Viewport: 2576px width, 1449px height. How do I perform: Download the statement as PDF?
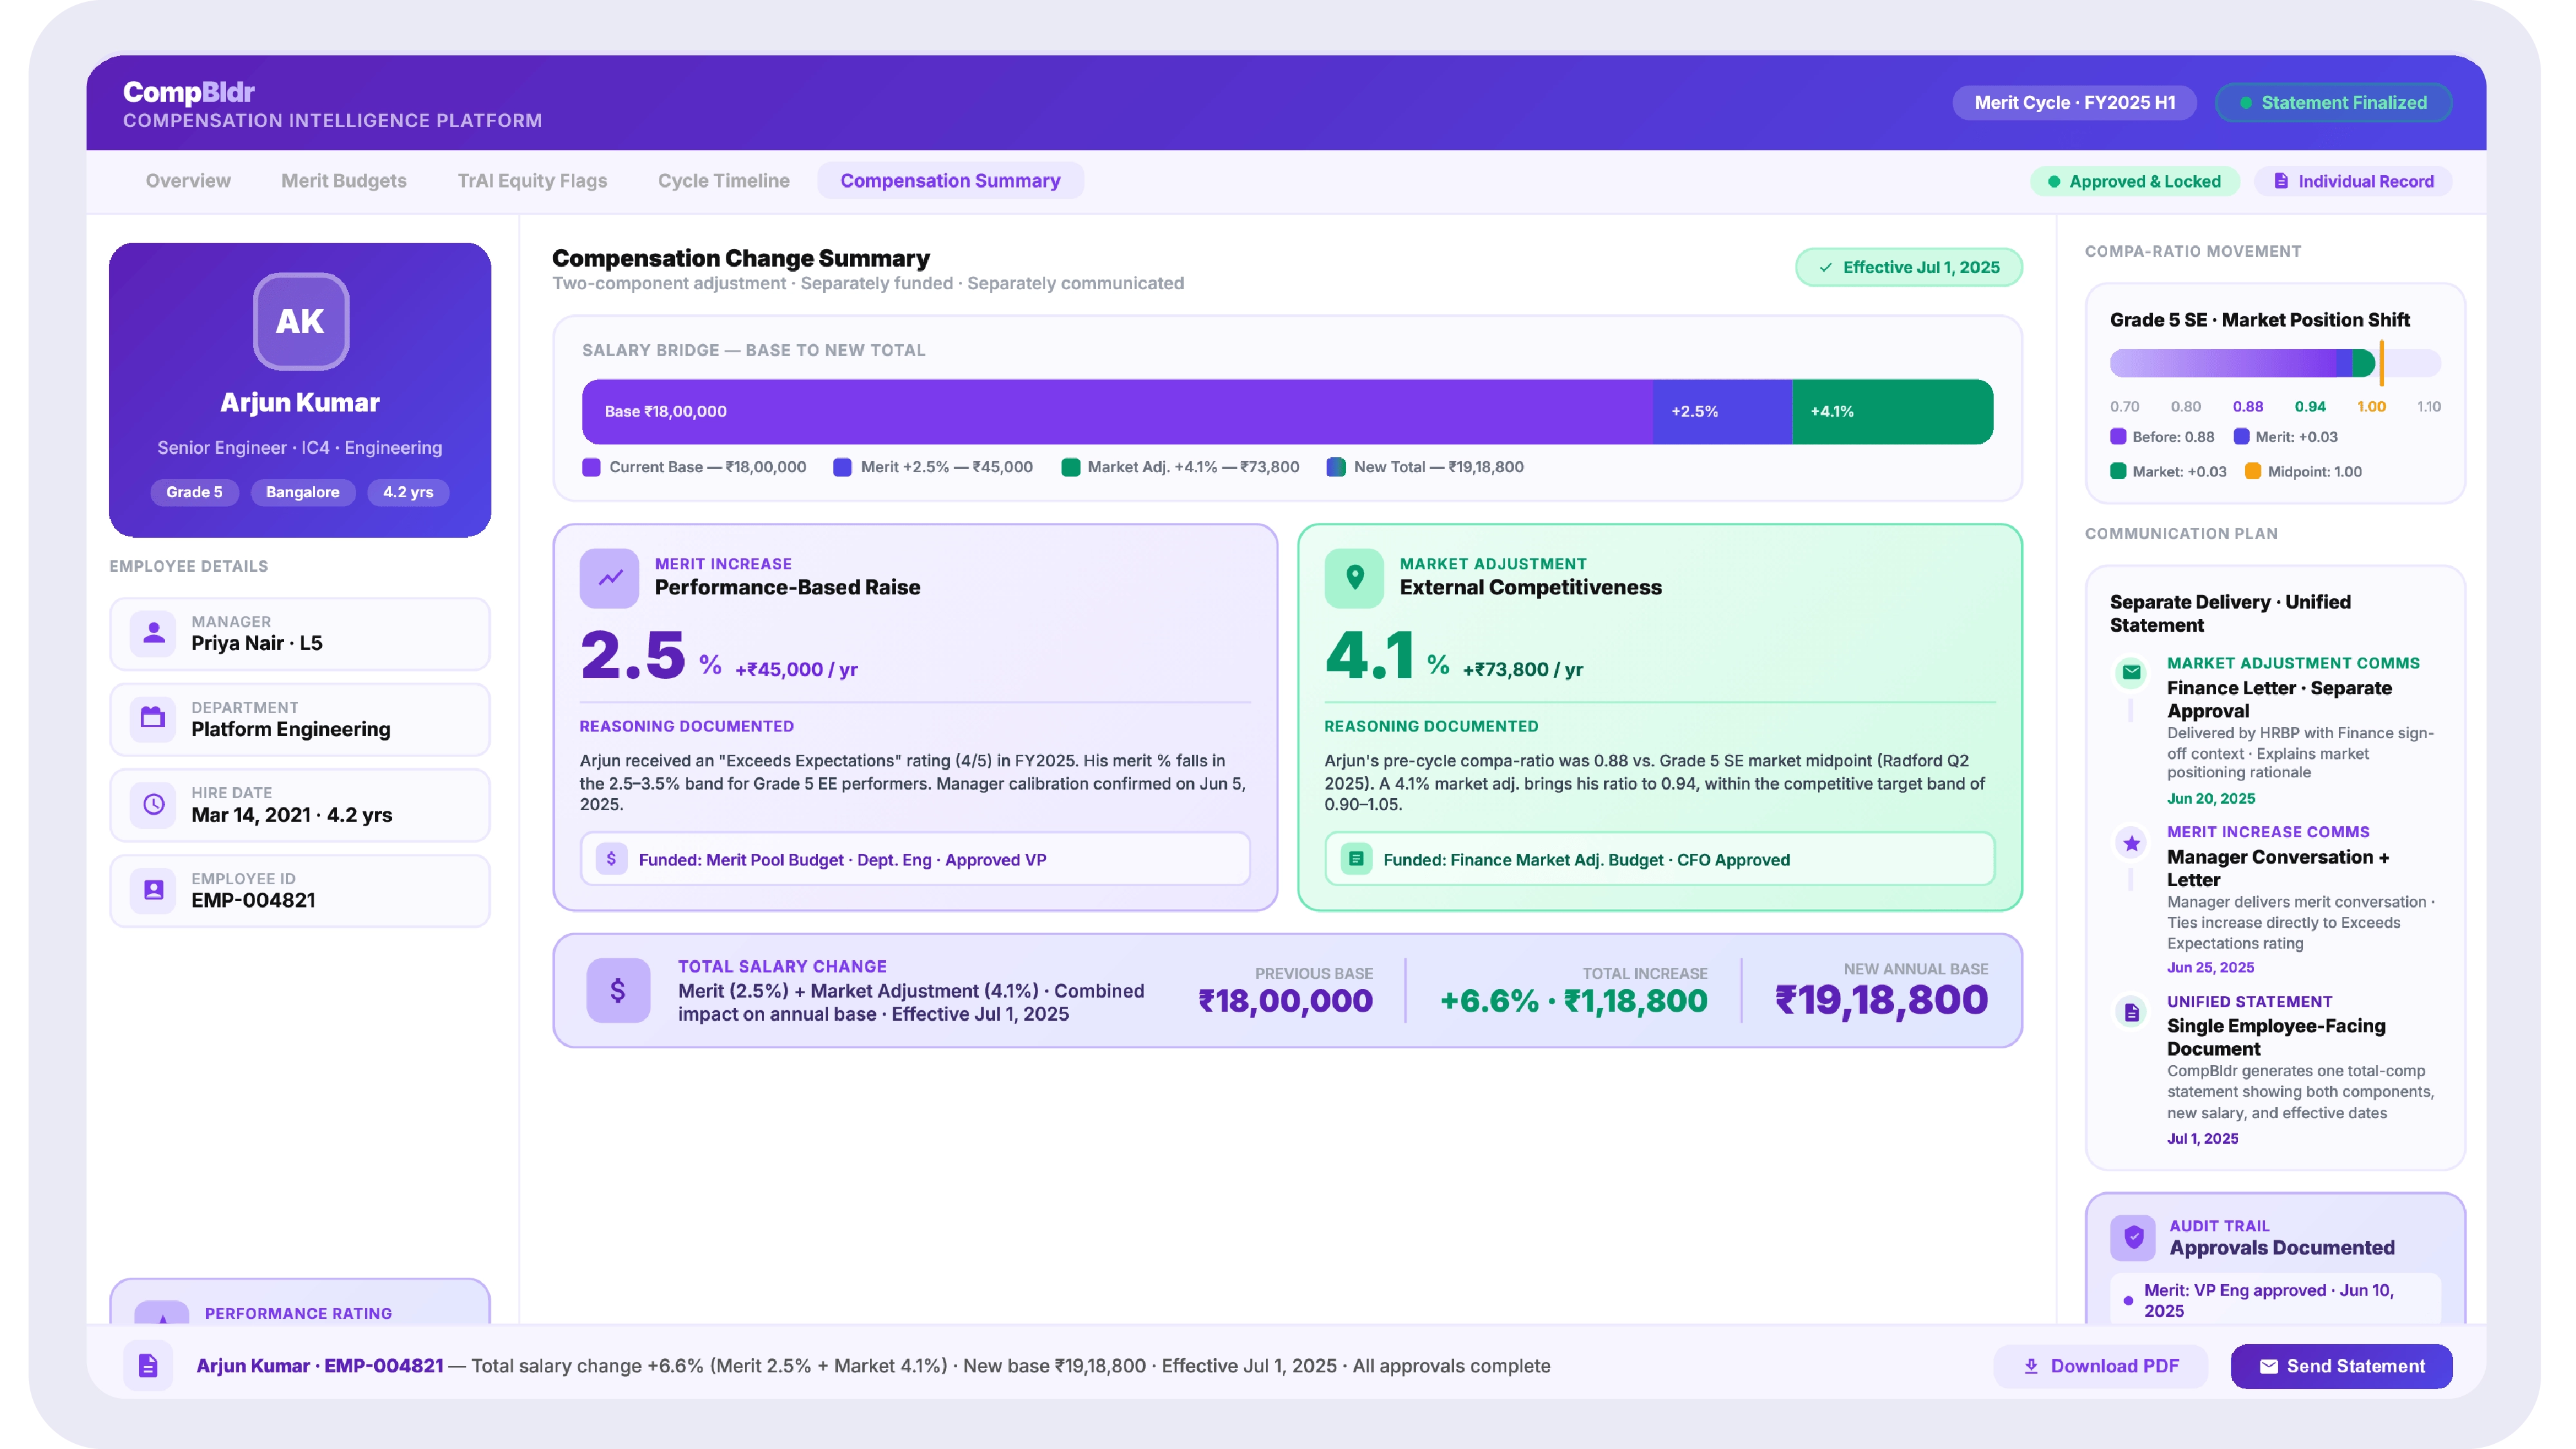pyautogui.click(x=2100, y=1366)
